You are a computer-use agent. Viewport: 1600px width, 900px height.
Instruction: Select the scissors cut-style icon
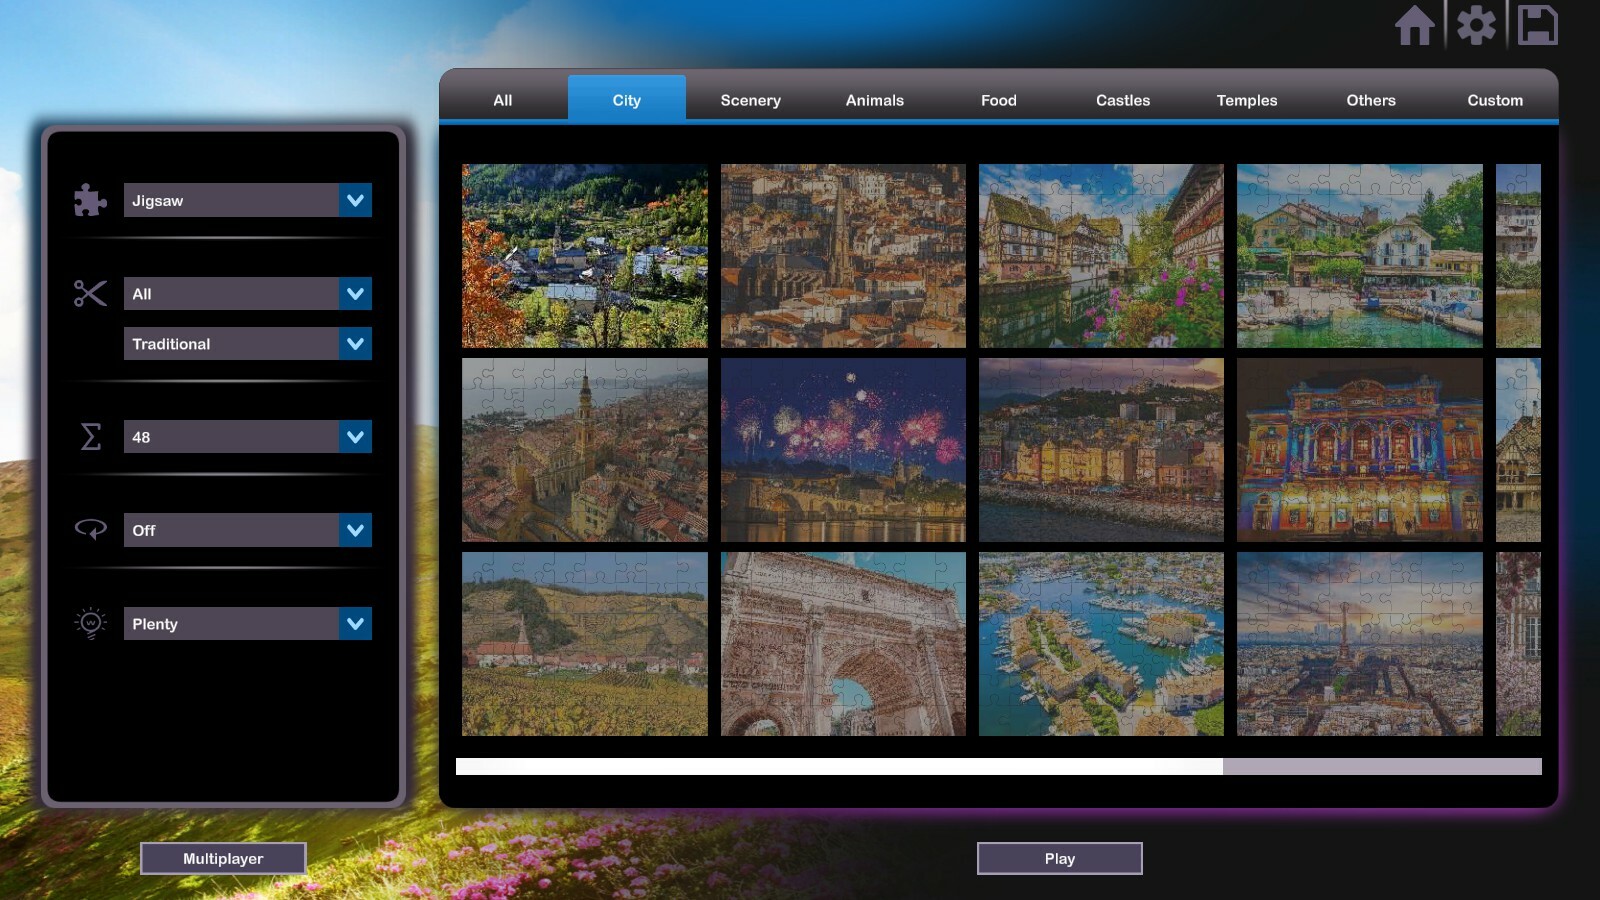(89, 293)
